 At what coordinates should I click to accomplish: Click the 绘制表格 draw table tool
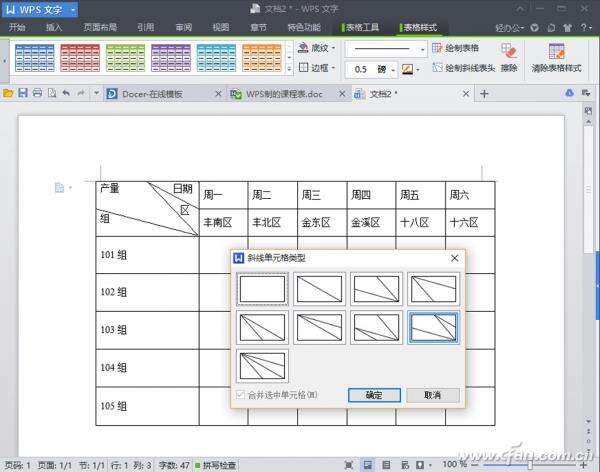click(455, 48)
